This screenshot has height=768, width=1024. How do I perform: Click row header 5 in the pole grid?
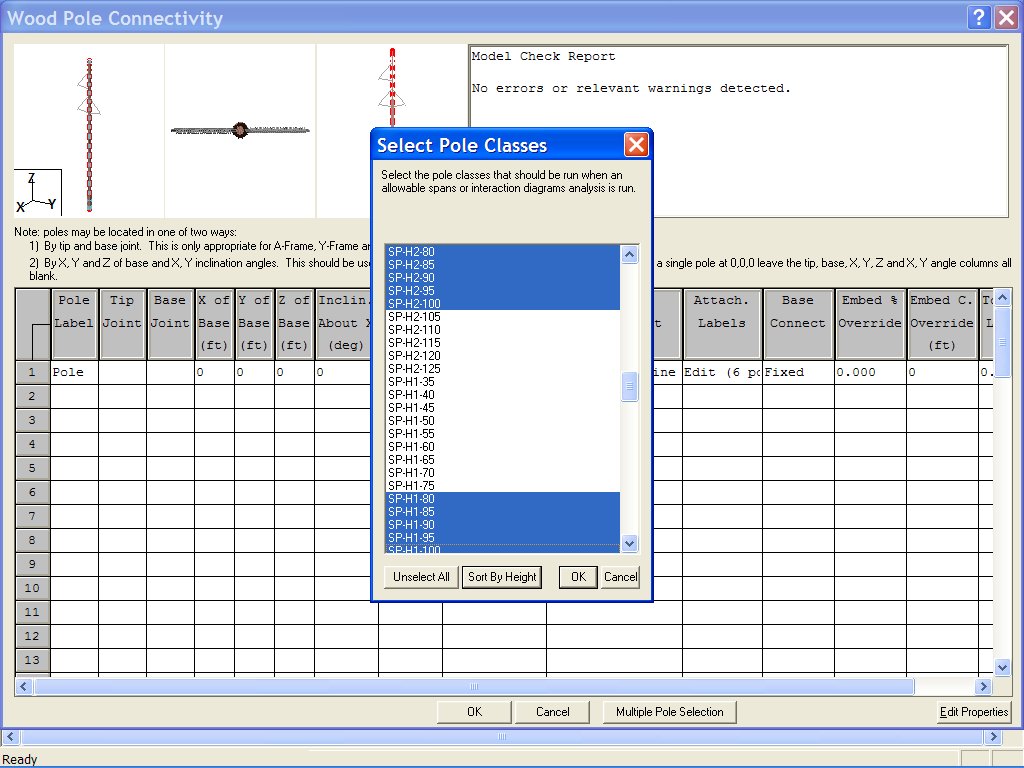(31, 468)
